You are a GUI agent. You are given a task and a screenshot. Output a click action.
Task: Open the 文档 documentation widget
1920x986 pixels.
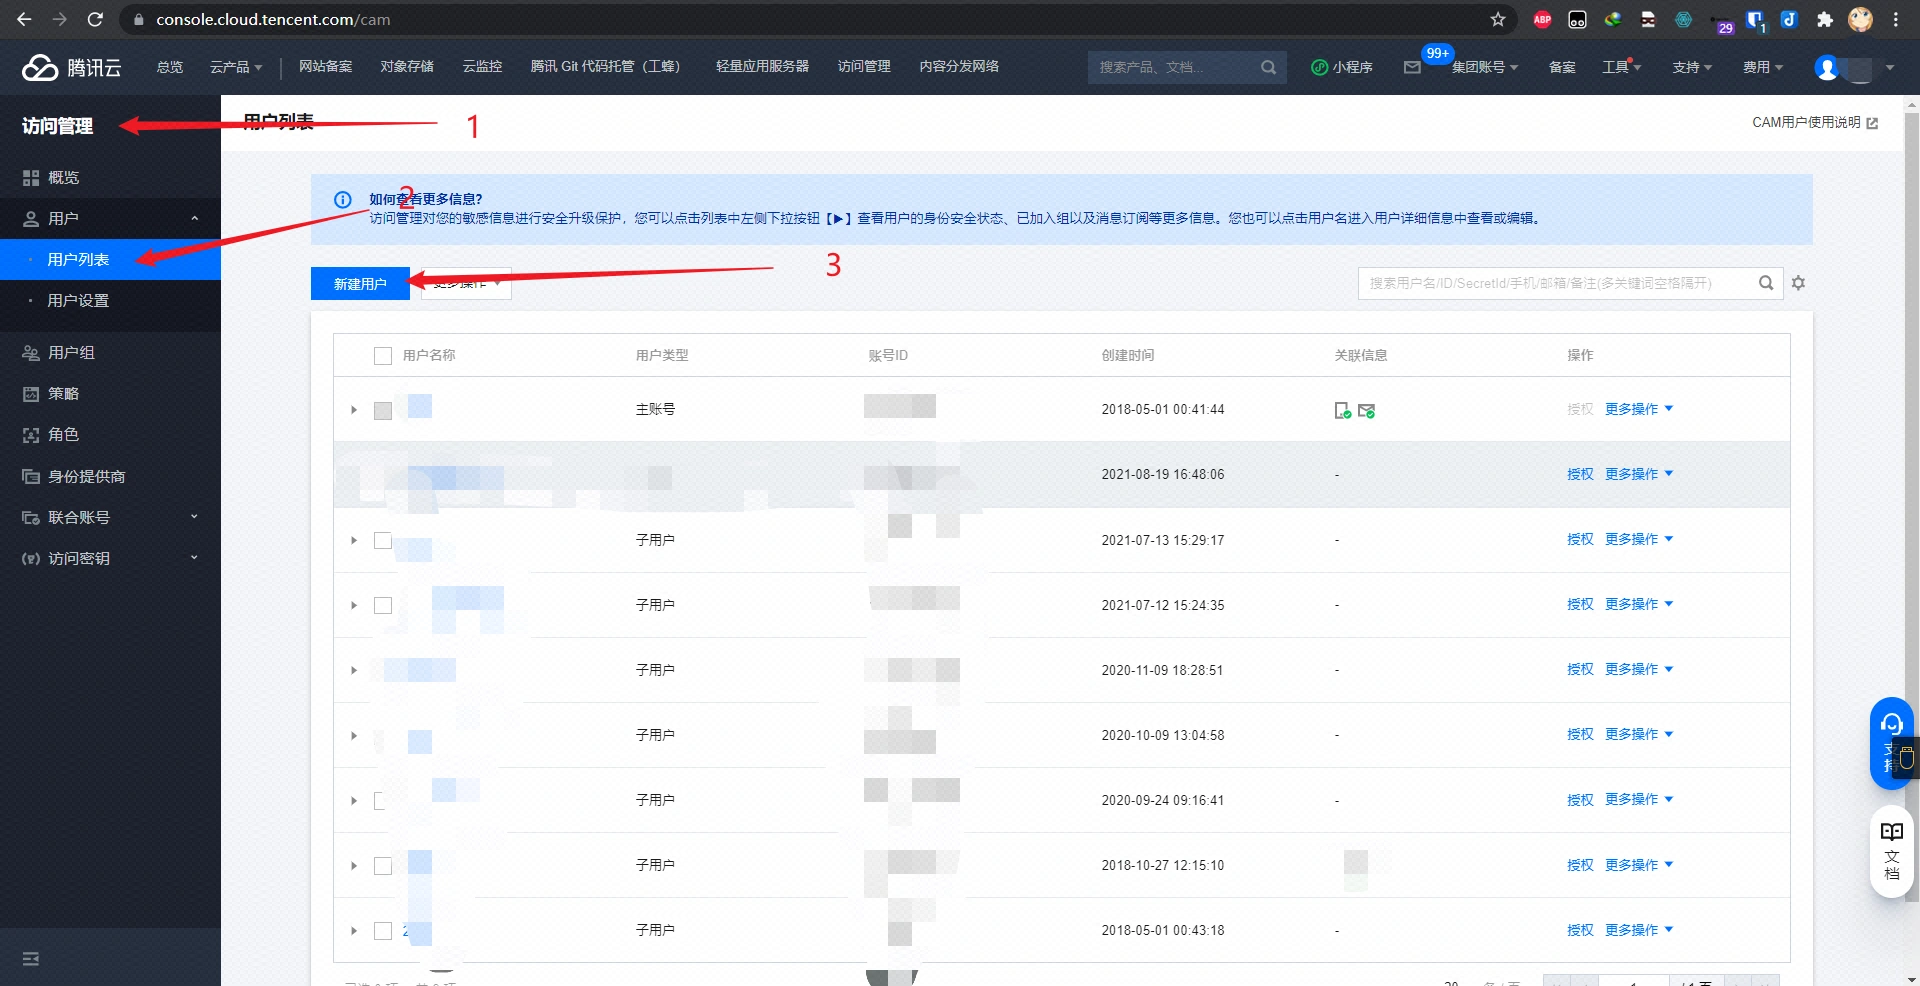click(1891, 851)
